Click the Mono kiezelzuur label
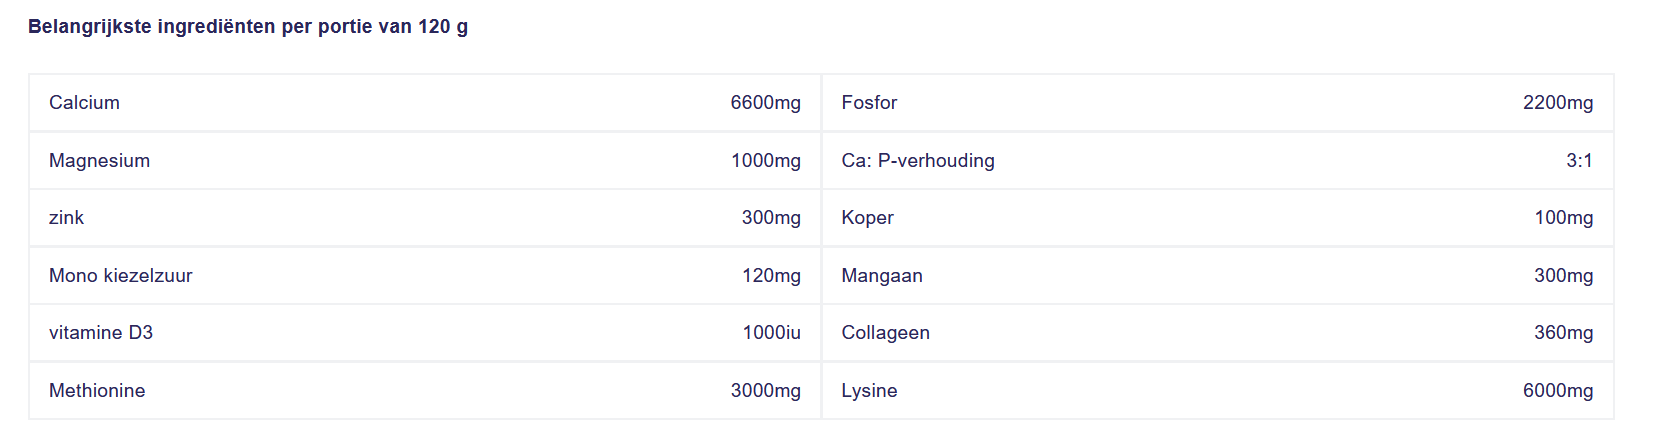Screen dimensions: 1677x432 coord(120,276)
